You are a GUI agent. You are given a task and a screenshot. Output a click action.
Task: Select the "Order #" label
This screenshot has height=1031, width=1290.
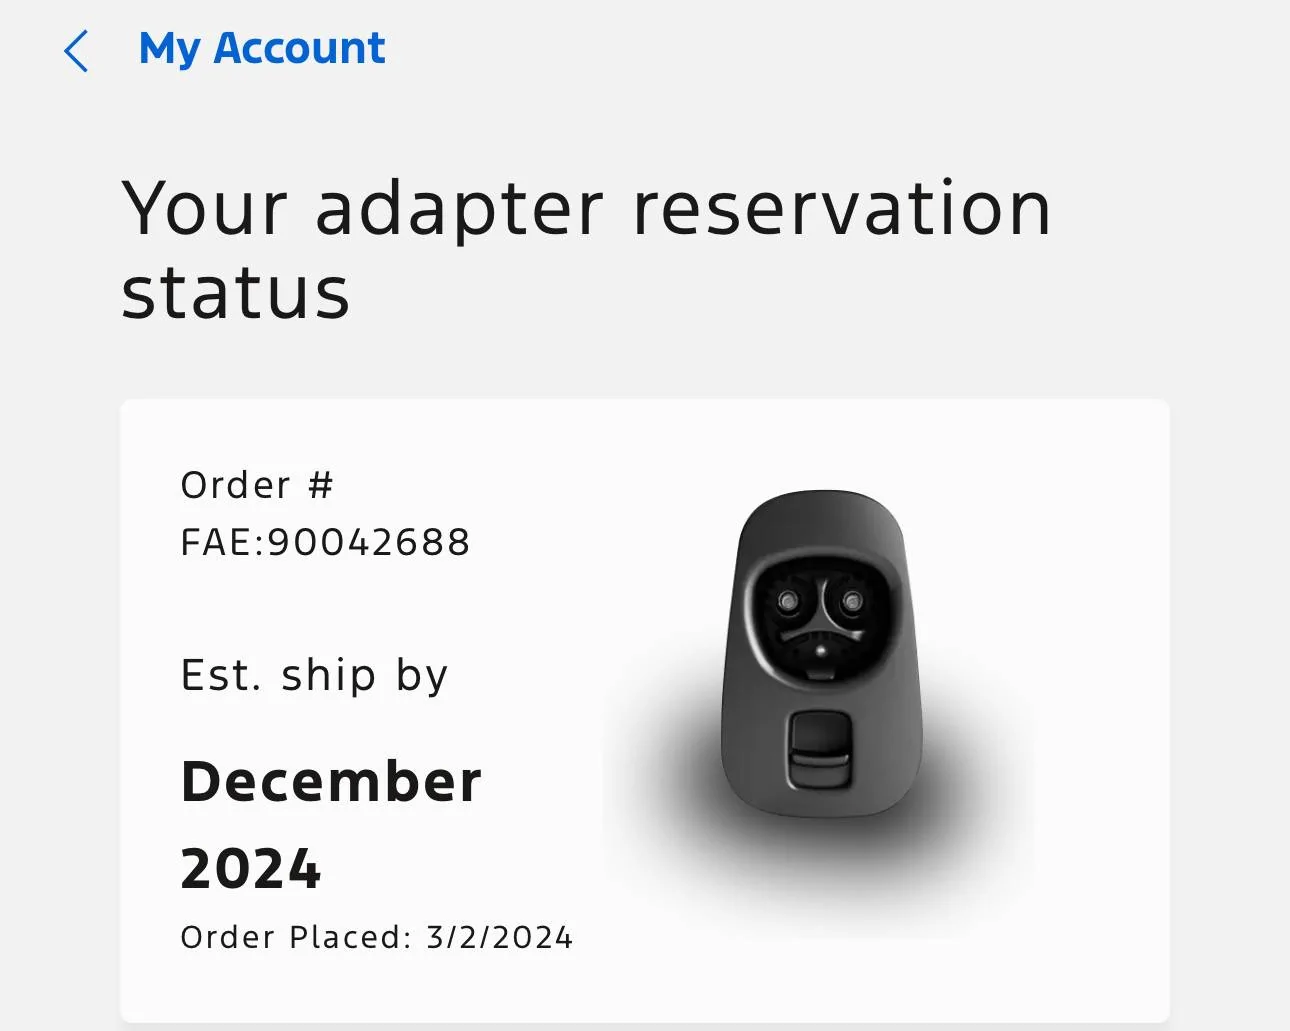[257, 485]
